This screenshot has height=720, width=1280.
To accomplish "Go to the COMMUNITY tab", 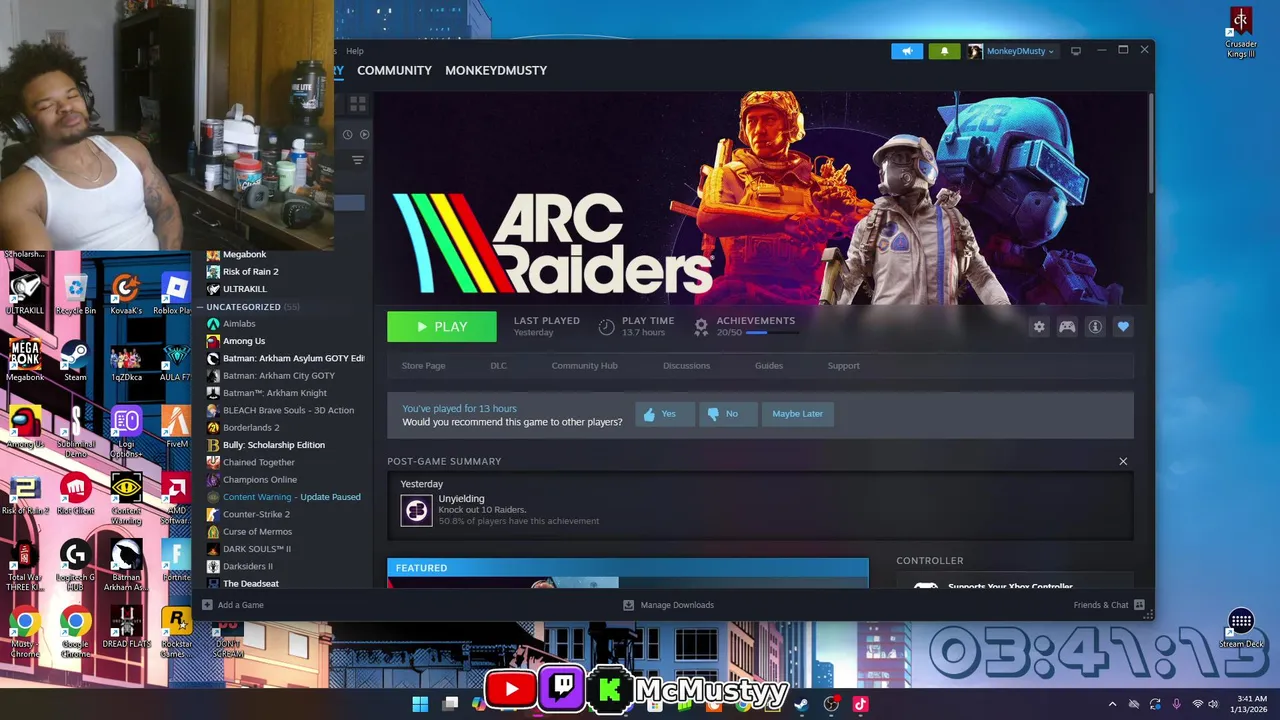I will (x=394, y=70).
